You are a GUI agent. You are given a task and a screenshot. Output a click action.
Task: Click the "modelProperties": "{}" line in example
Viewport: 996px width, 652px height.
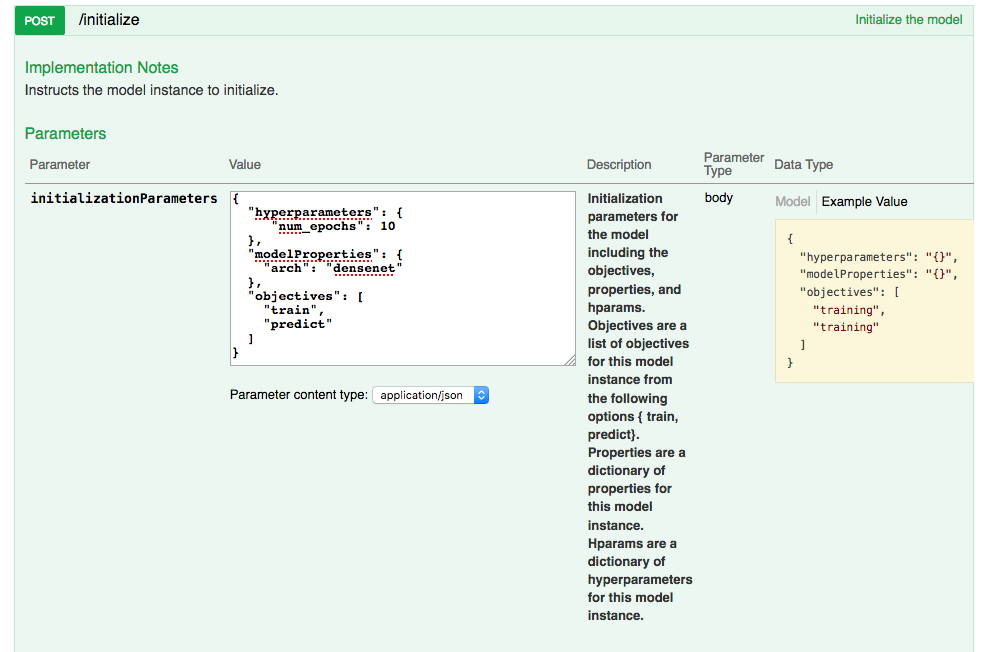pos(878,275)
